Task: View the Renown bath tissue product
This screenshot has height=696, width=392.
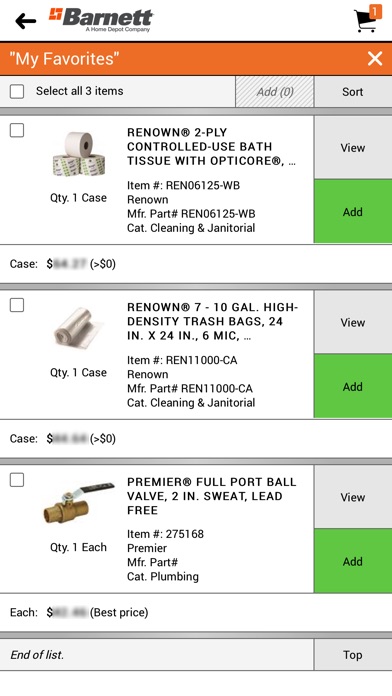Action: click(353, 148)
